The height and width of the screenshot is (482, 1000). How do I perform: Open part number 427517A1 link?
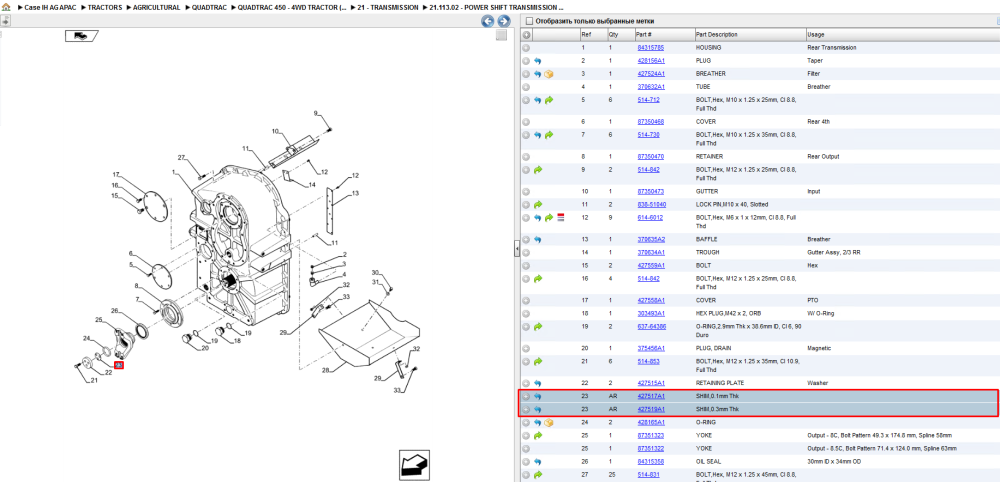click(651, 397)
